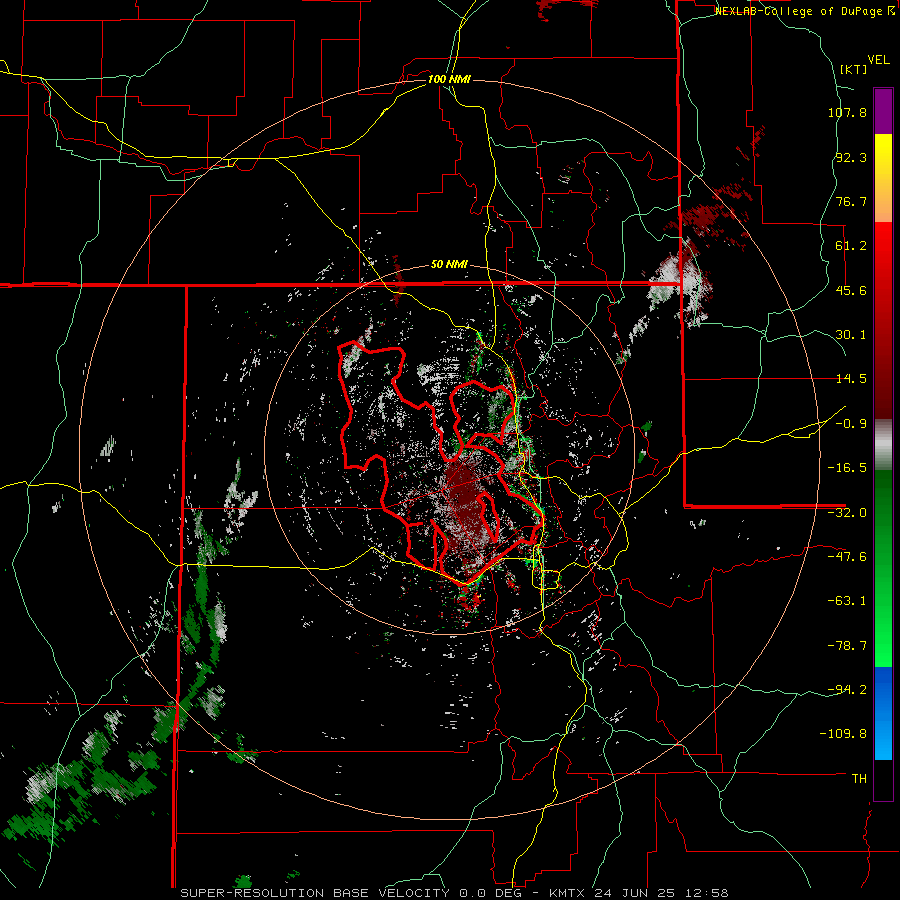The height and width of the screenshot is (900, 900).
Task: Click the -78.7 legend value
Action: 847,646
